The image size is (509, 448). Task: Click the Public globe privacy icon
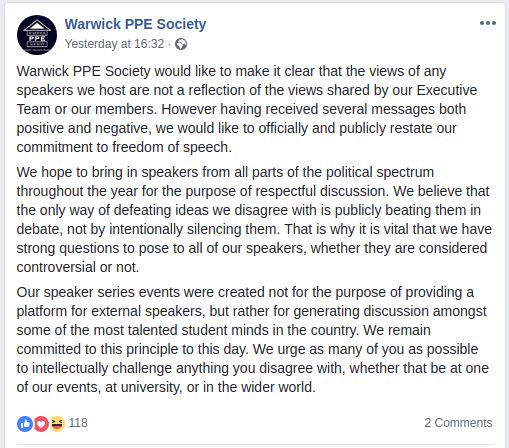181,44
